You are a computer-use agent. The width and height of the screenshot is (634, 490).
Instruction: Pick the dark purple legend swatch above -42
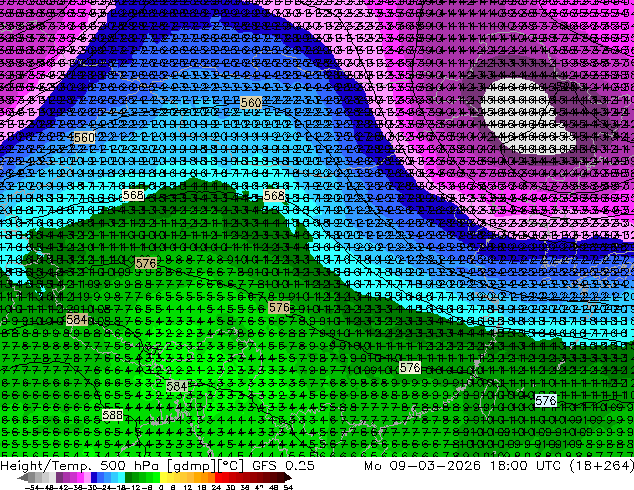click(x=59, y=477)
